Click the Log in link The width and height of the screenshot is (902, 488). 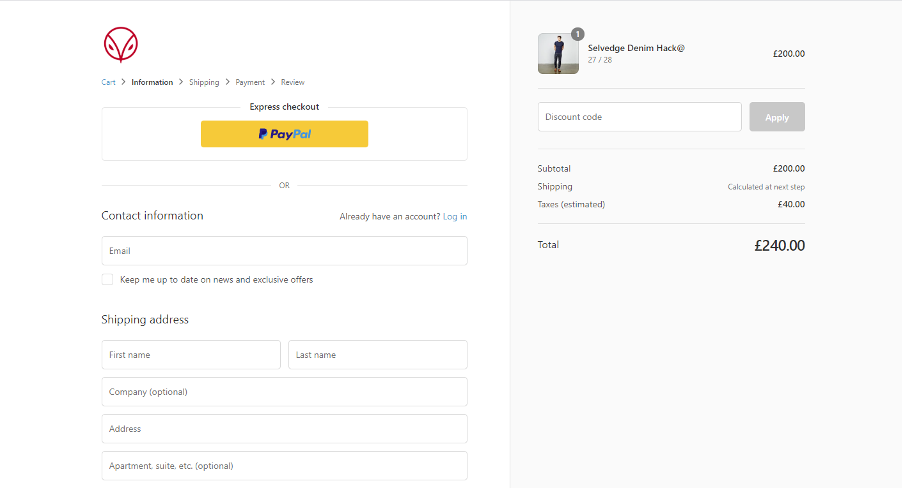pyautogui.click(x=455, y=216)
